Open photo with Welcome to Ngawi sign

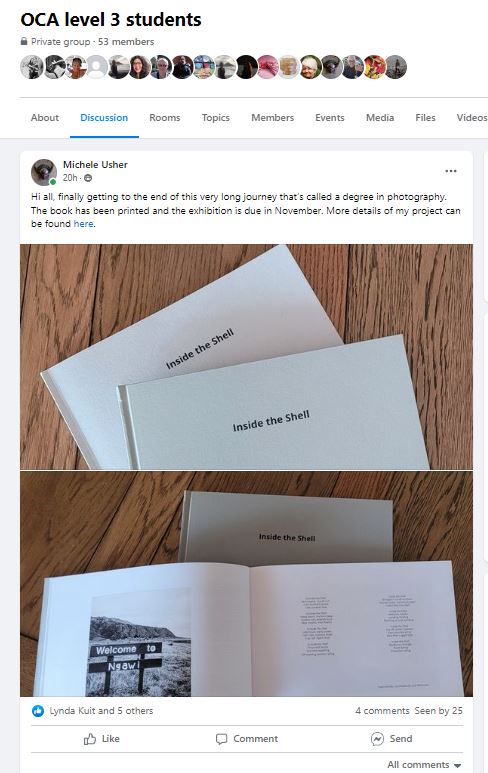point(246,584)
